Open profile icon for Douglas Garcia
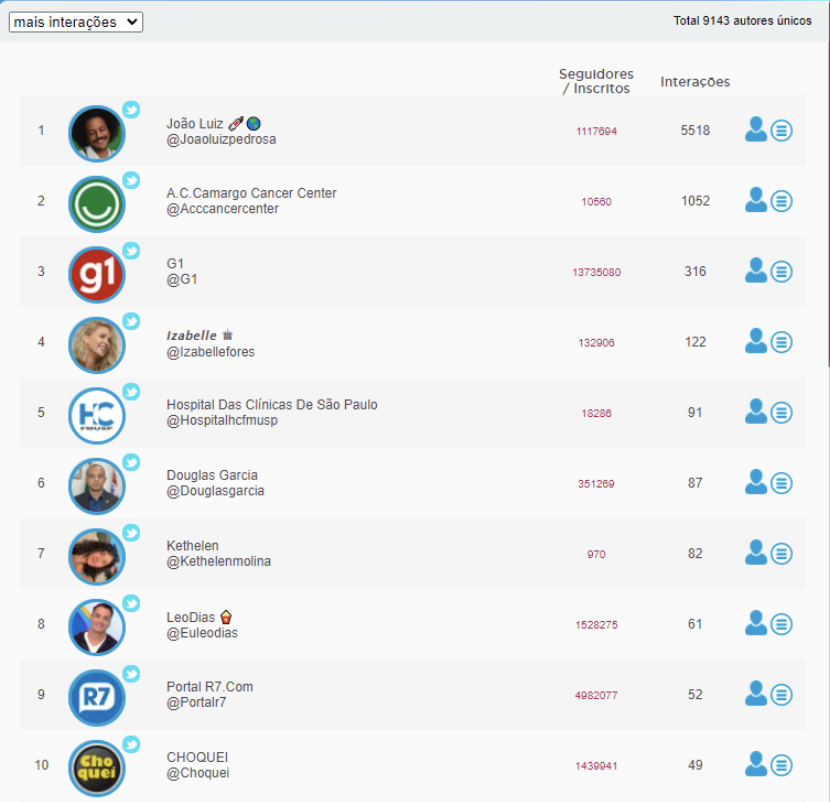This screenshot has height=802, width=830. [755, 482]
